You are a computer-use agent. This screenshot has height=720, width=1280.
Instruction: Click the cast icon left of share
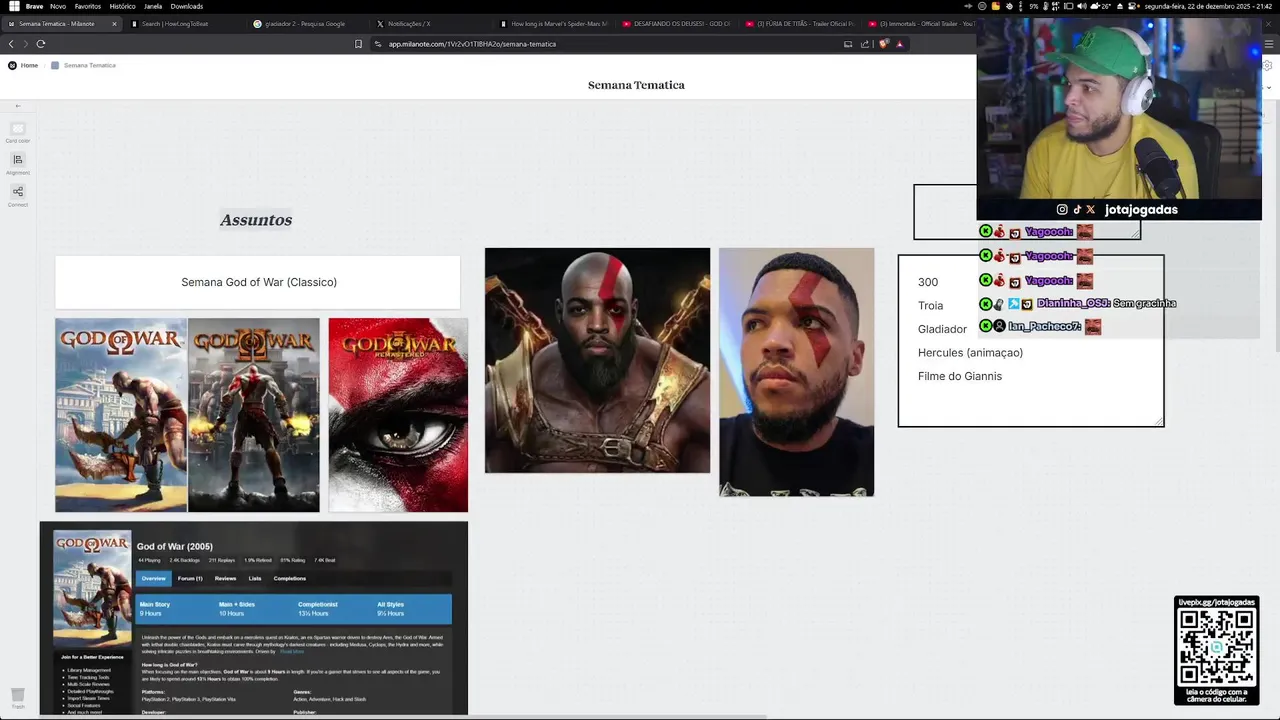tap(848, 44)
